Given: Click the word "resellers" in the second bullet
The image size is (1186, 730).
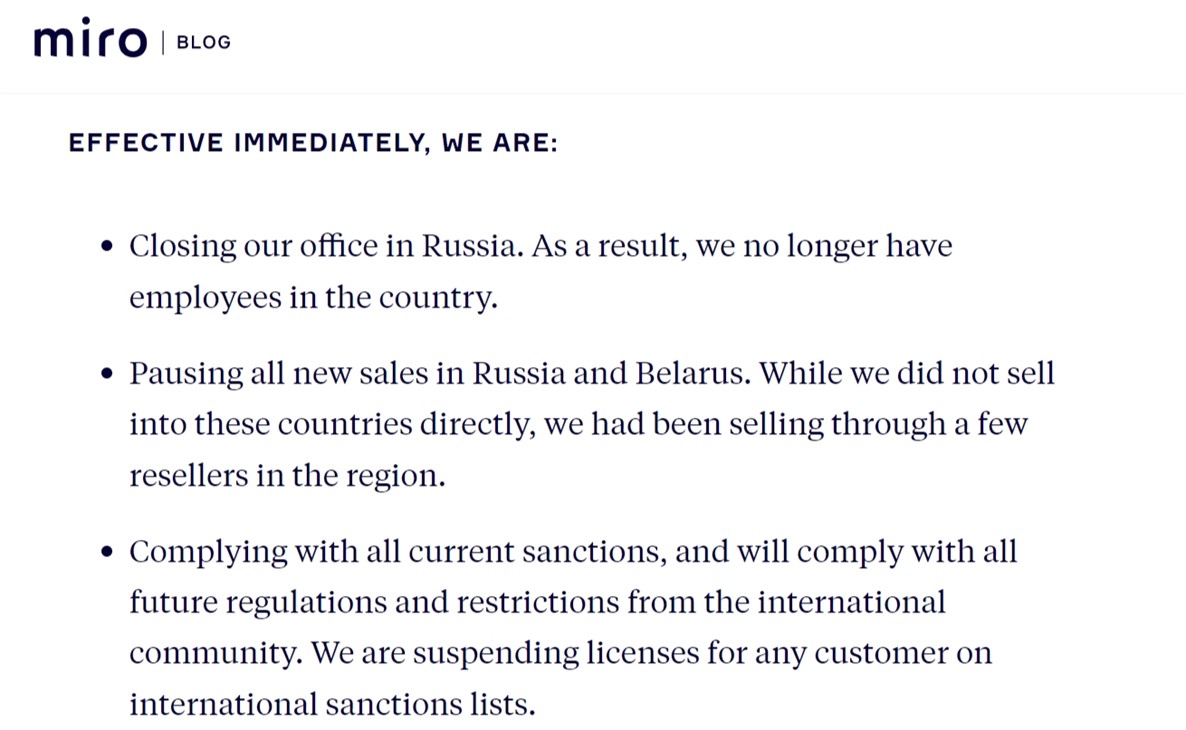Looking at the screenshot, I should (x=188, y=476).
